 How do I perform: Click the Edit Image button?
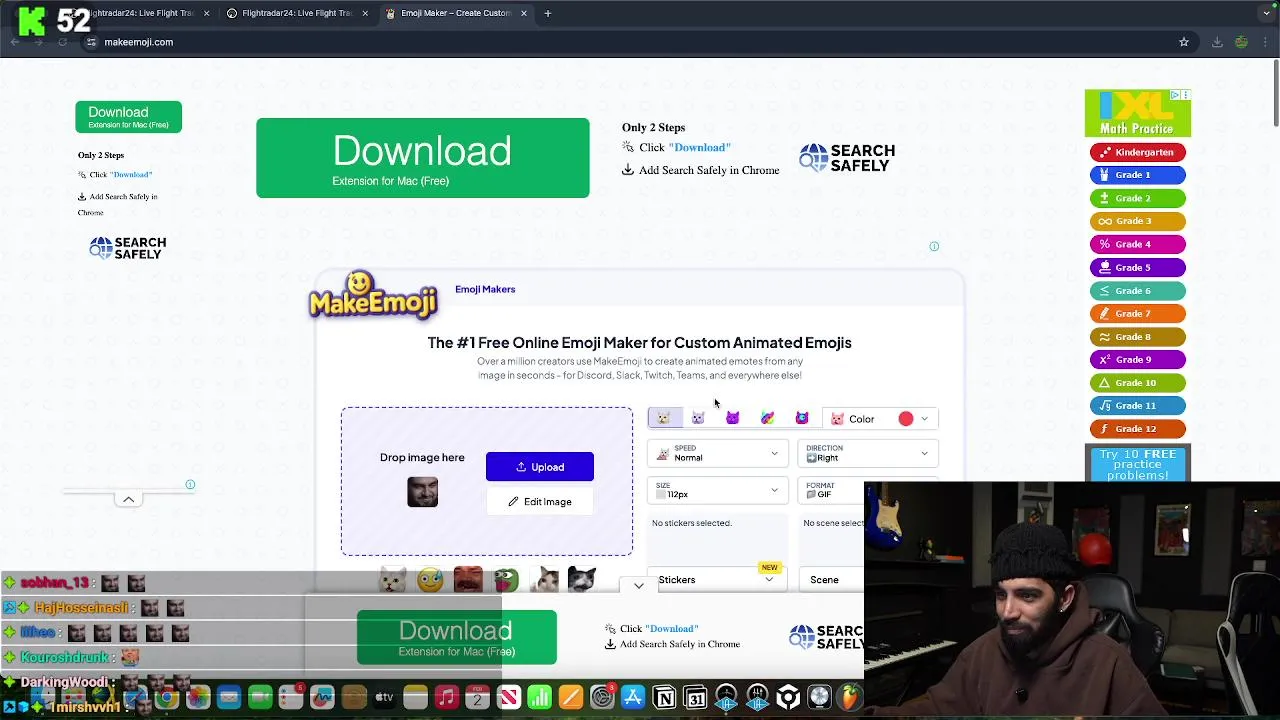(540, 502)
